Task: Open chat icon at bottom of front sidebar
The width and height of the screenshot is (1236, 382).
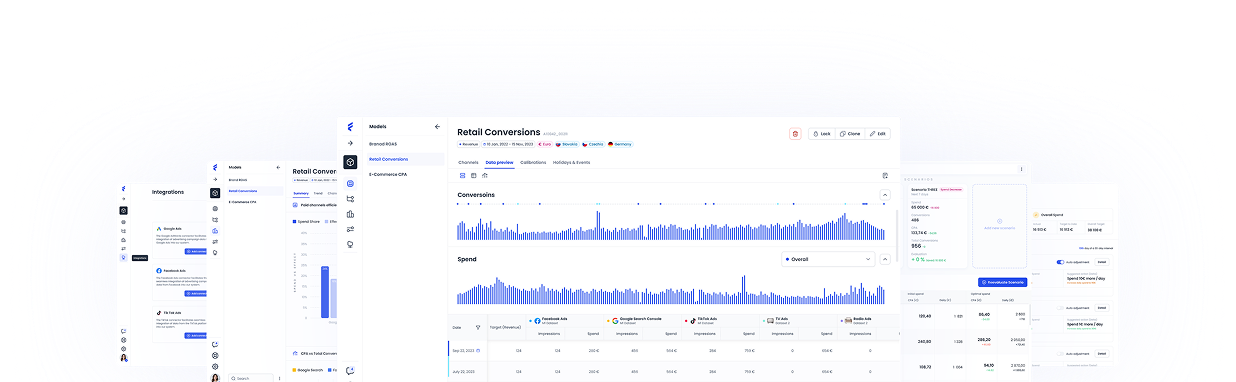Action: 350,371
